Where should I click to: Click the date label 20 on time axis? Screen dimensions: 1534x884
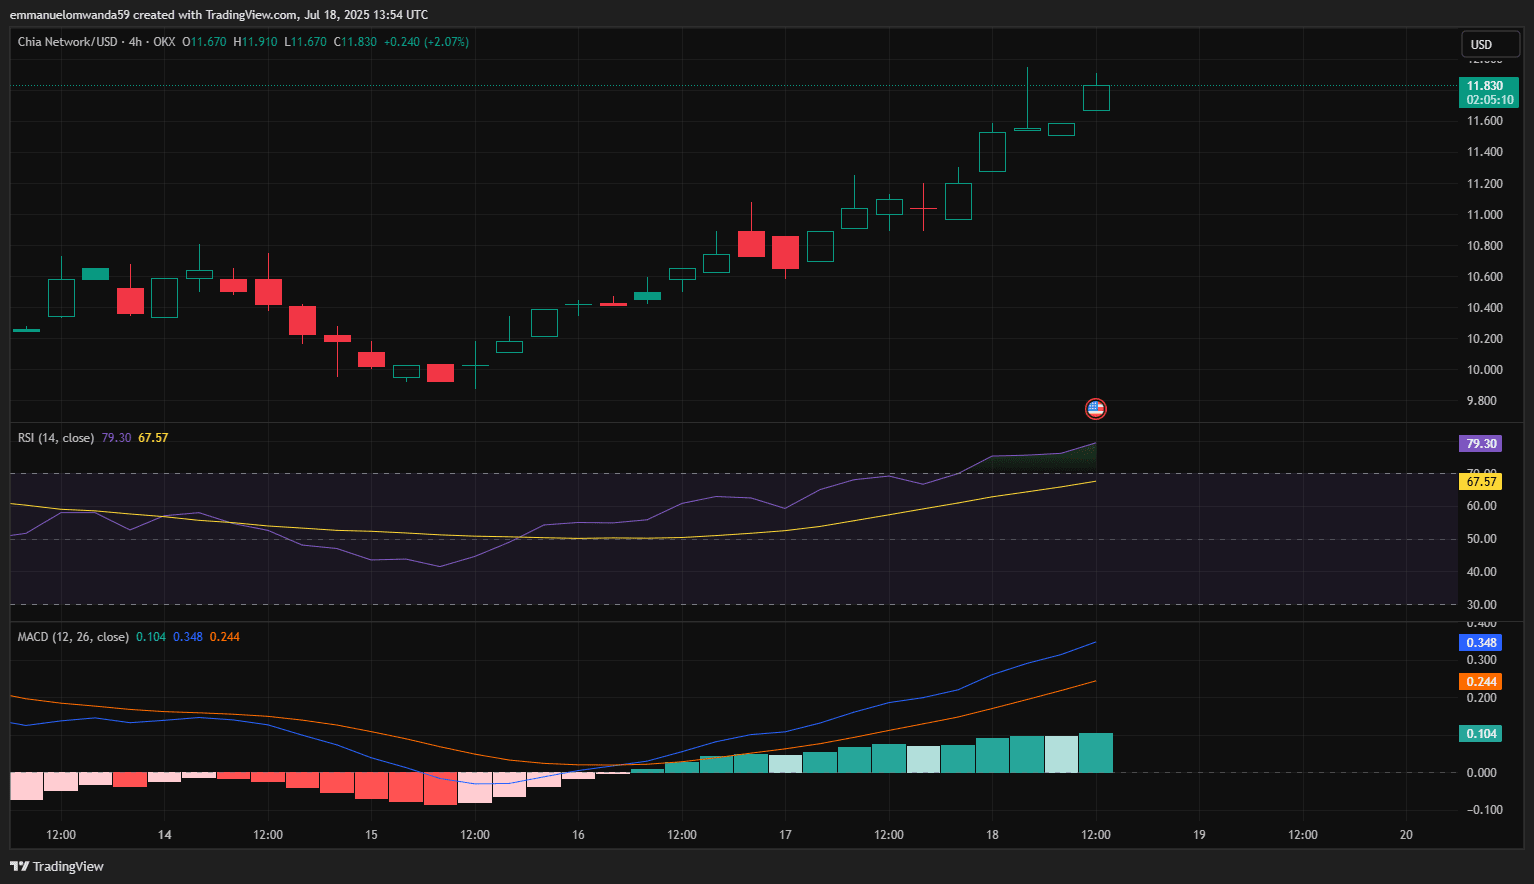[1406, 835]
